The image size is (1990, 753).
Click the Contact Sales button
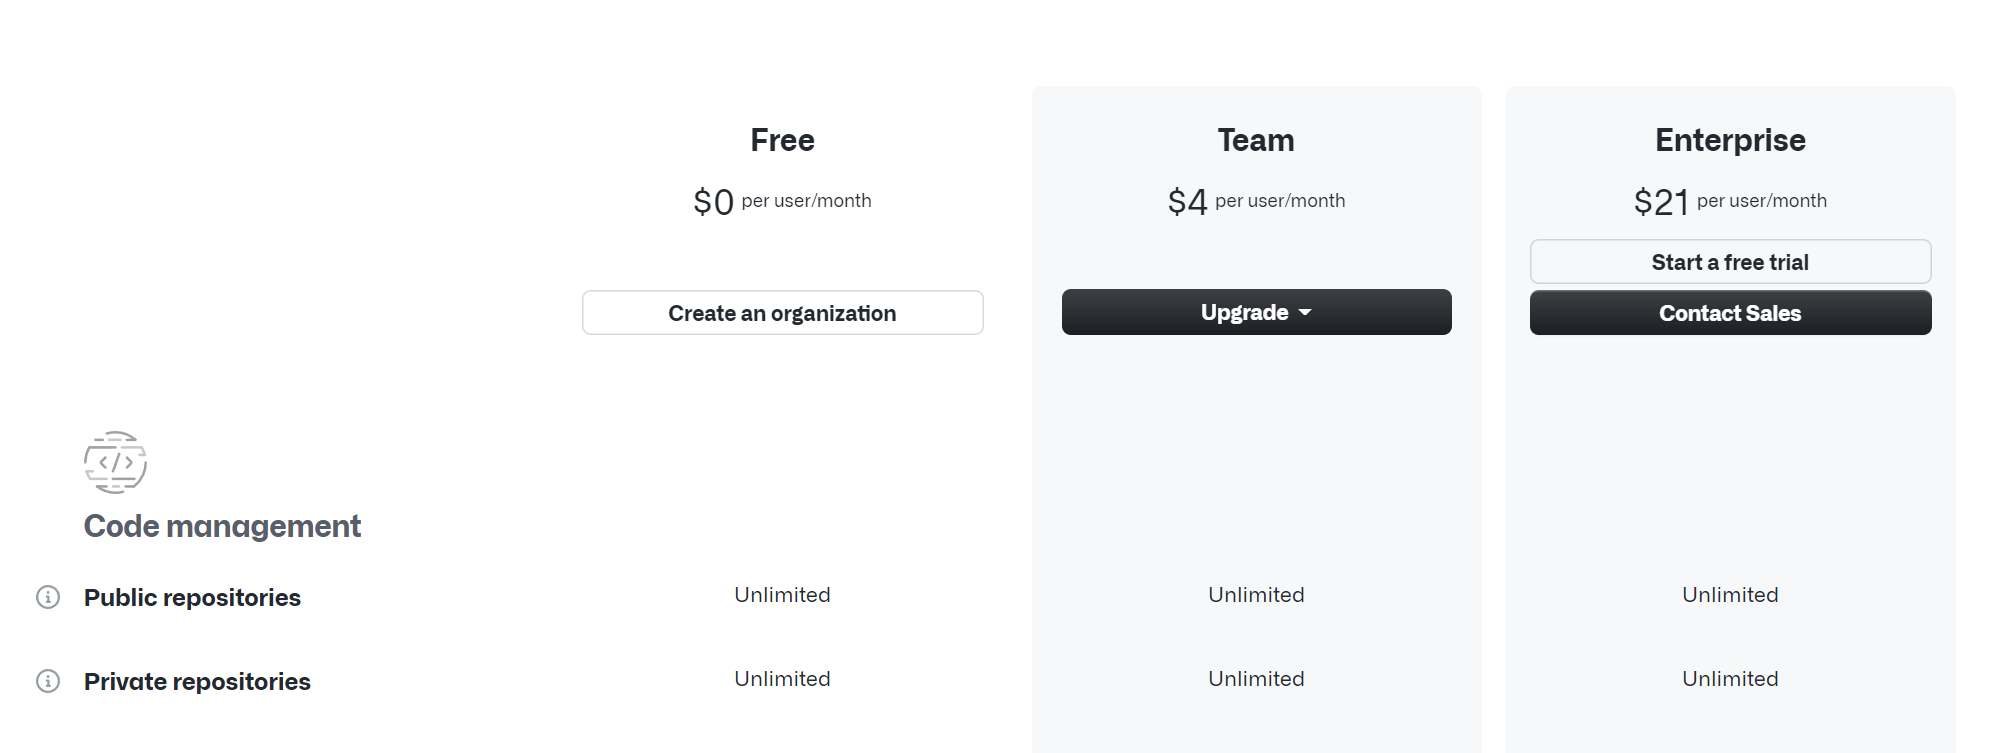pyautogui.click(x=1730, y=313)
